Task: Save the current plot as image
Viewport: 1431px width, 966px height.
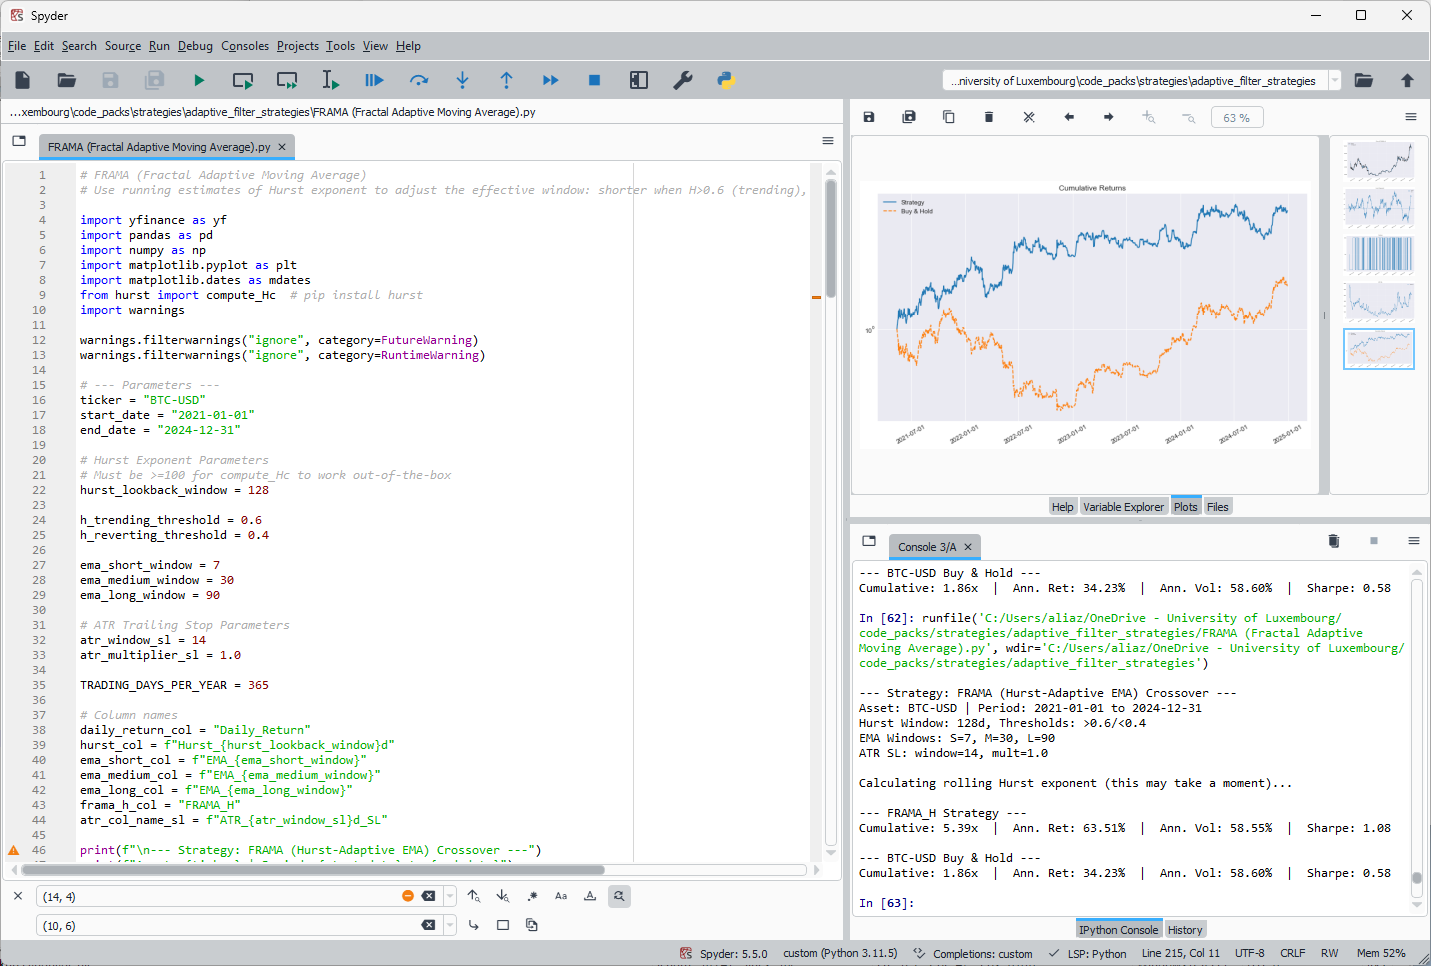Action: coord(869,117)
